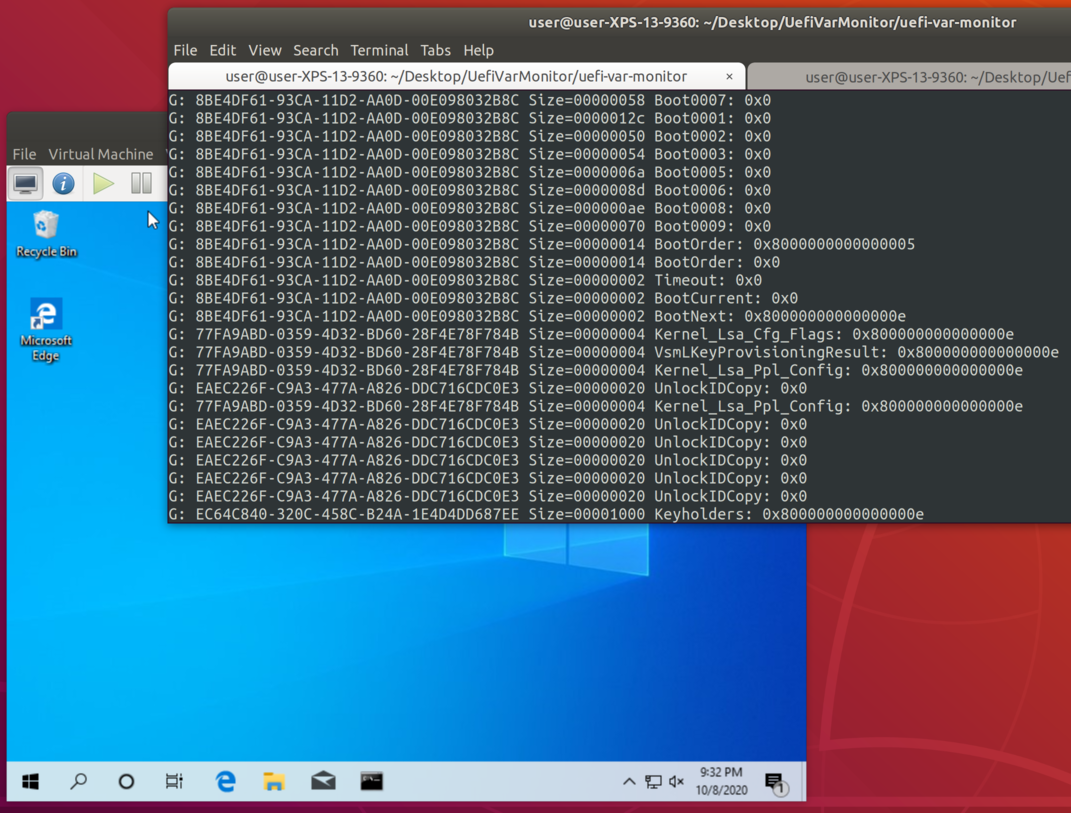Screen dimensions: 1071x813
Task: Show hidden tray icons chevron
Action: (x=629, y=782)
